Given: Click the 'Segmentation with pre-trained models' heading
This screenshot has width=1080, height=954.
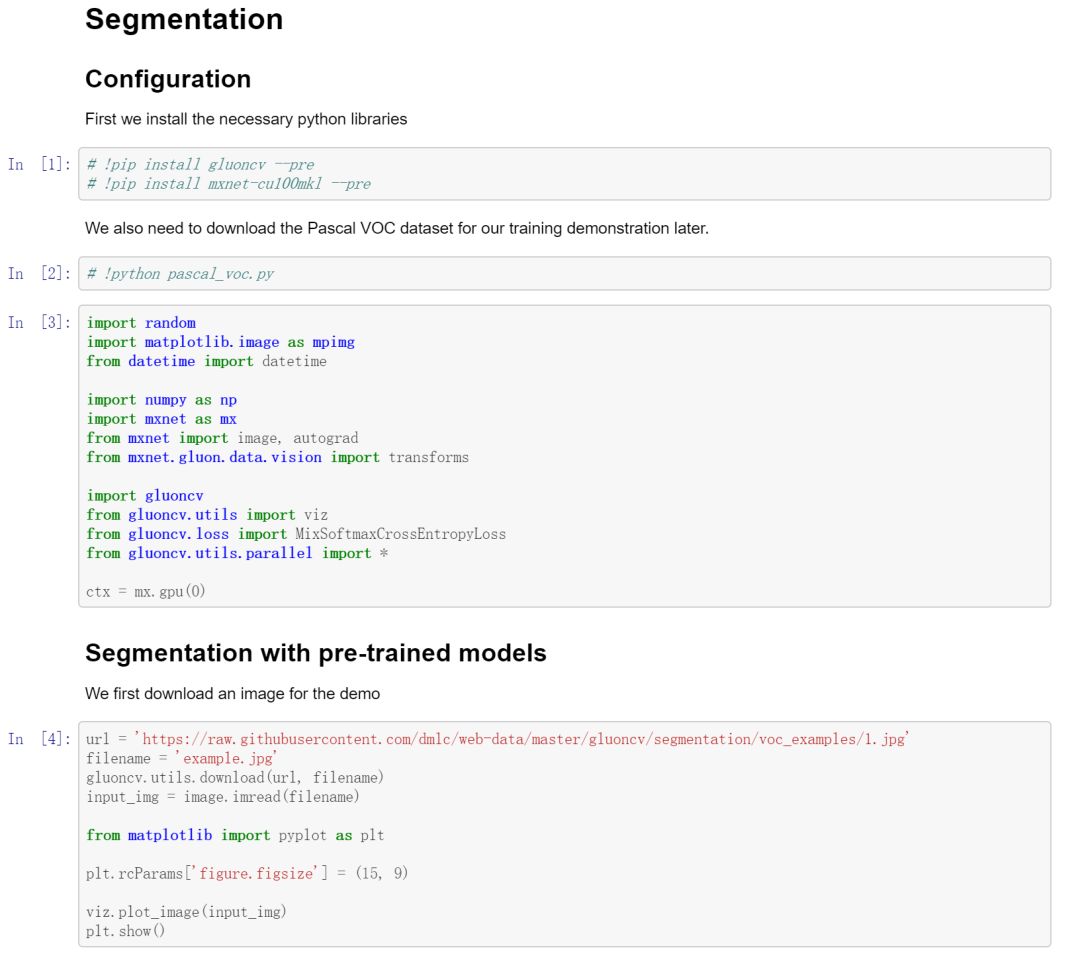Looking at the screenshot, I should (x=316, y=653).
